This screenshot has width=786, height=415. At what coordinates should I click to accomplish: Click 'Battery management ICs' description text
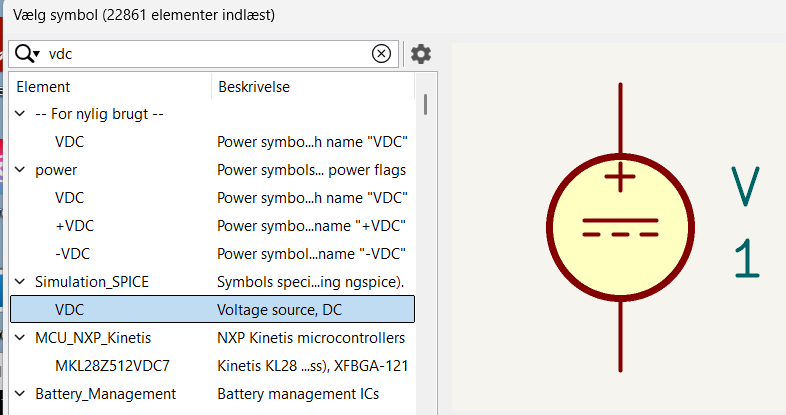point(298,394)
